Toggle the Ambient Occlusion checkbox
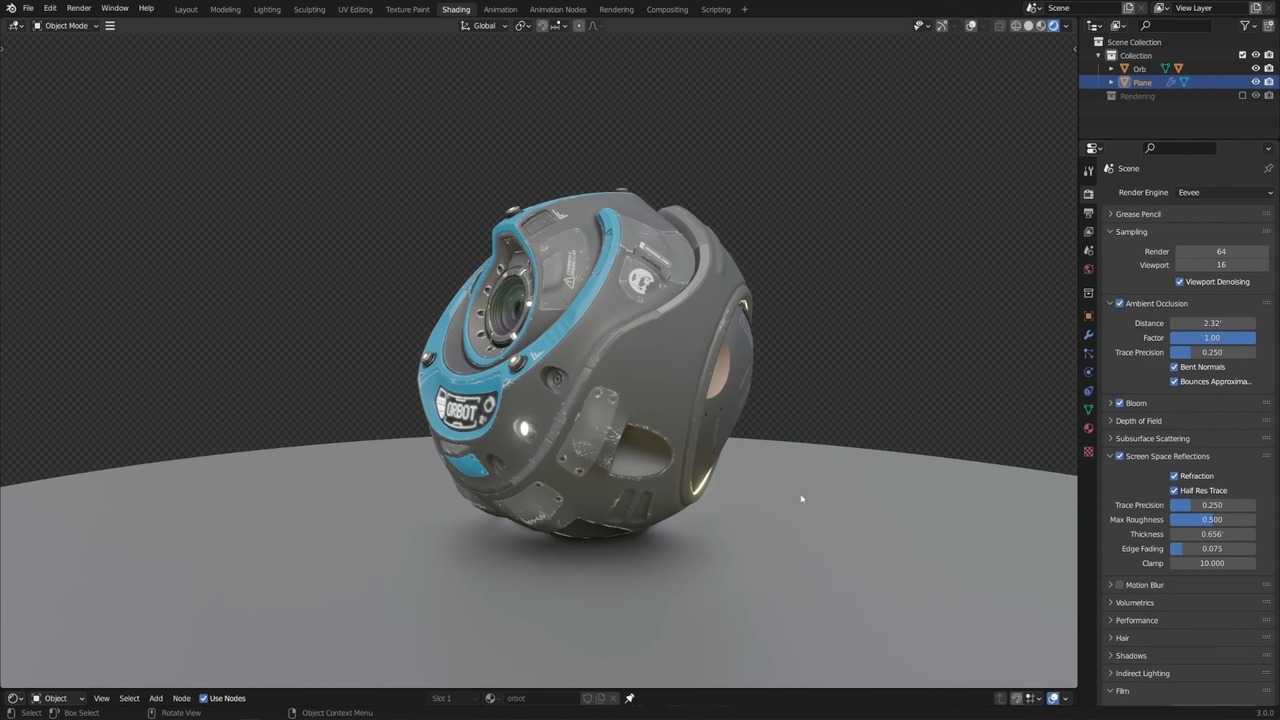This screenshot has width=1280, height=720. 1119,303
